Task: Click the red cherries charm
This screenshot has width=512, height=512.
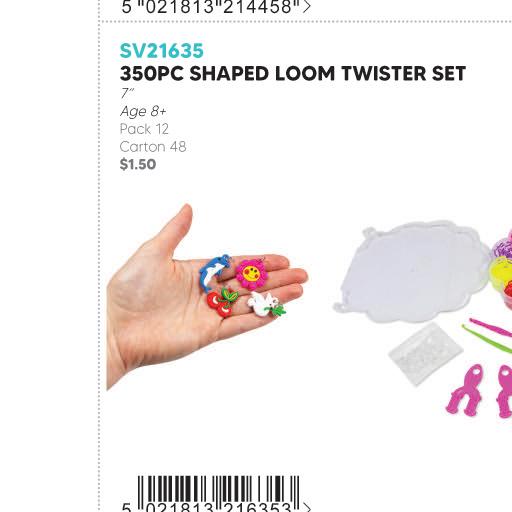Action: (x=222, y=302)
